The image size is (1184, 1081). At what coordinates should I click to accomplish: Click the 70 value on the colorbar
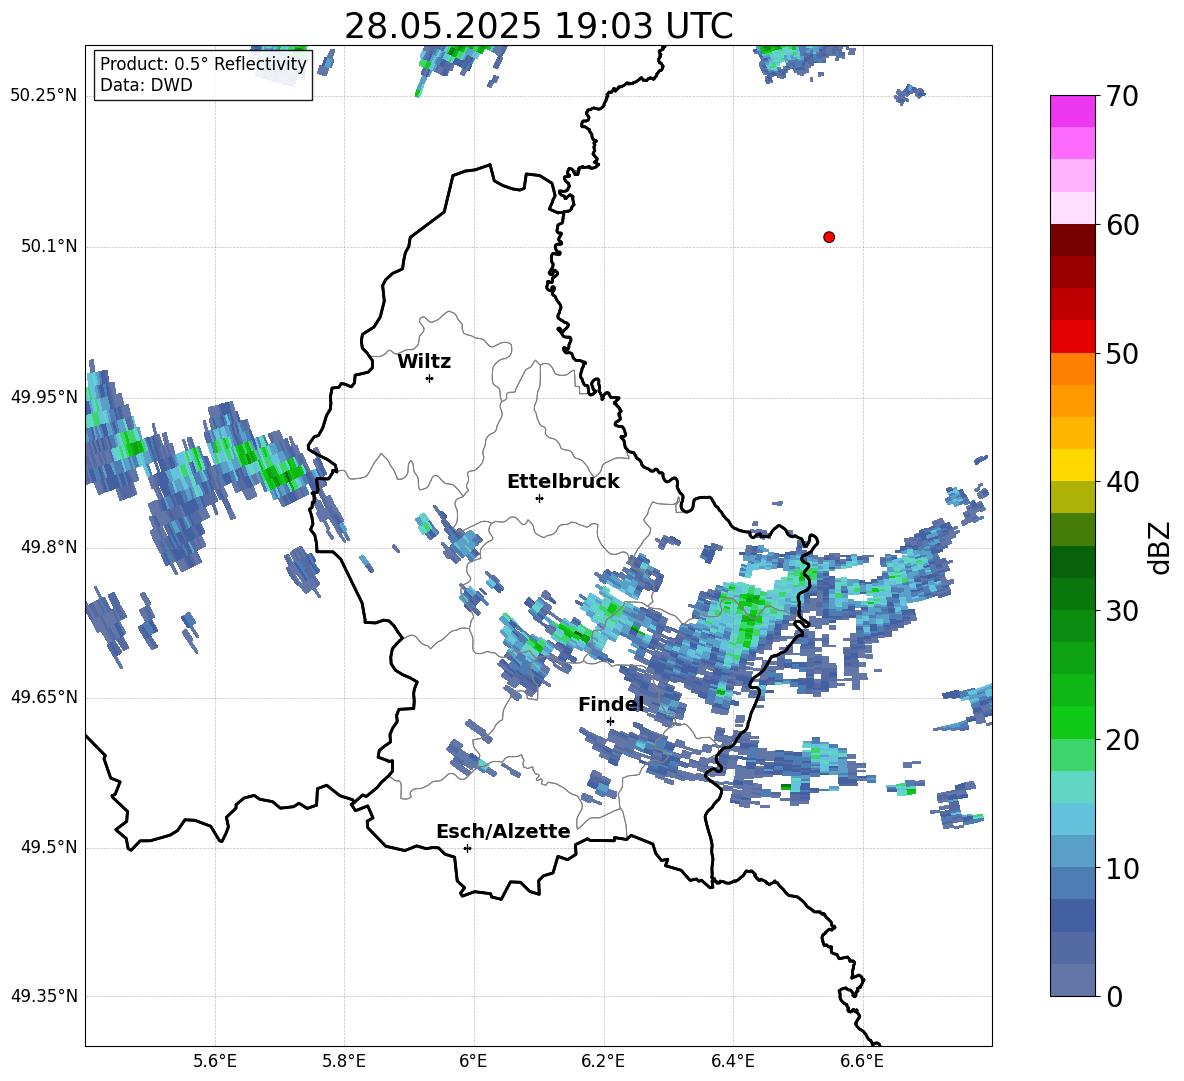[x=1123, y=97]
